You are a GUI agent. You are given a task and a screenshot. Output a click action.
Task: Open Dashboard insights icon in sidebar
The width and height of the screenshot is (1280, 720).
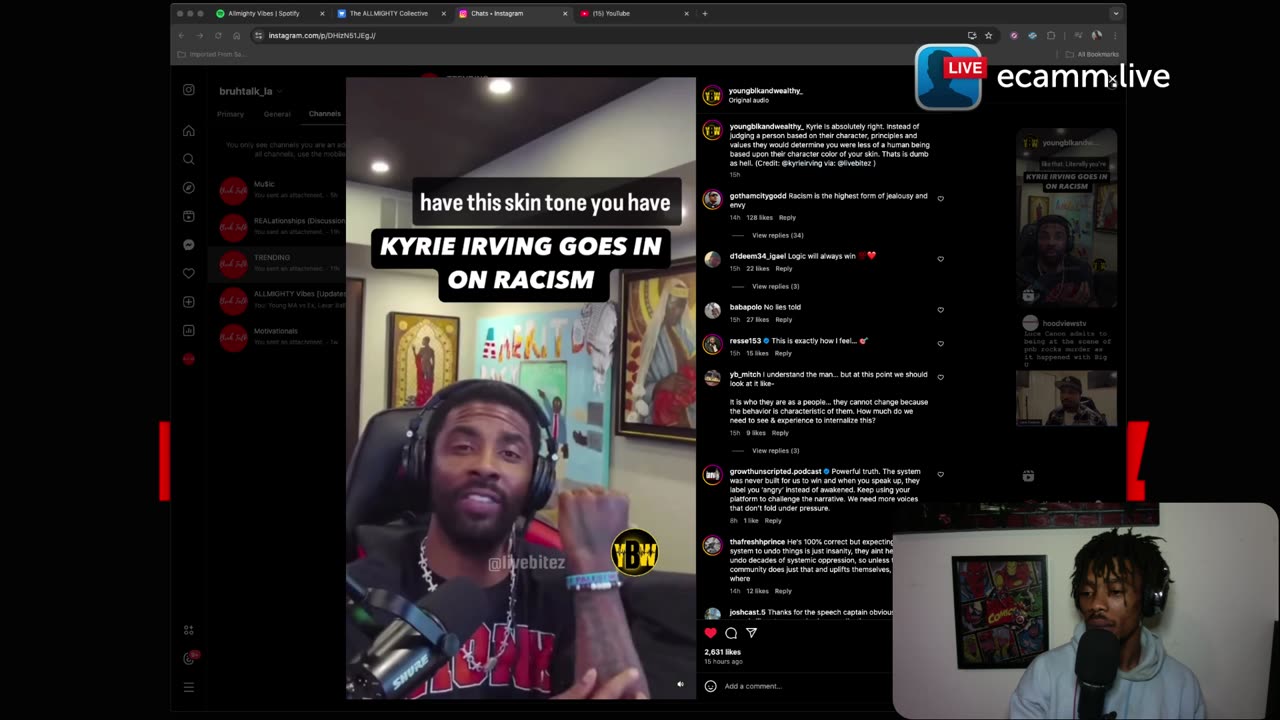[188, 330]
